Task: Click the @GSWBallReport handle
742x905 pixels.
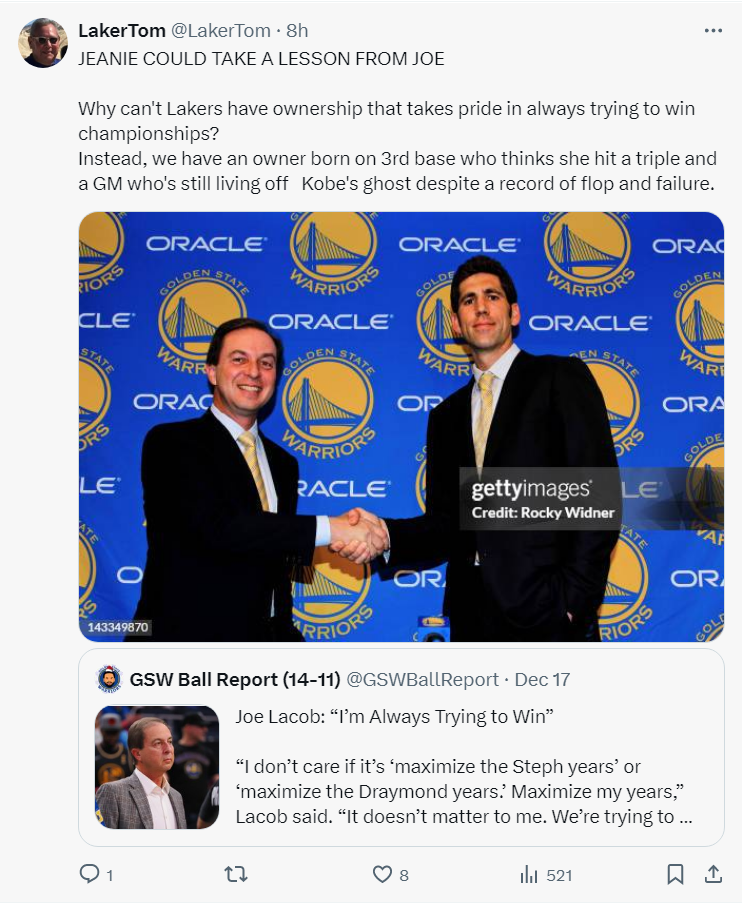Action: (x=422, y=679)
